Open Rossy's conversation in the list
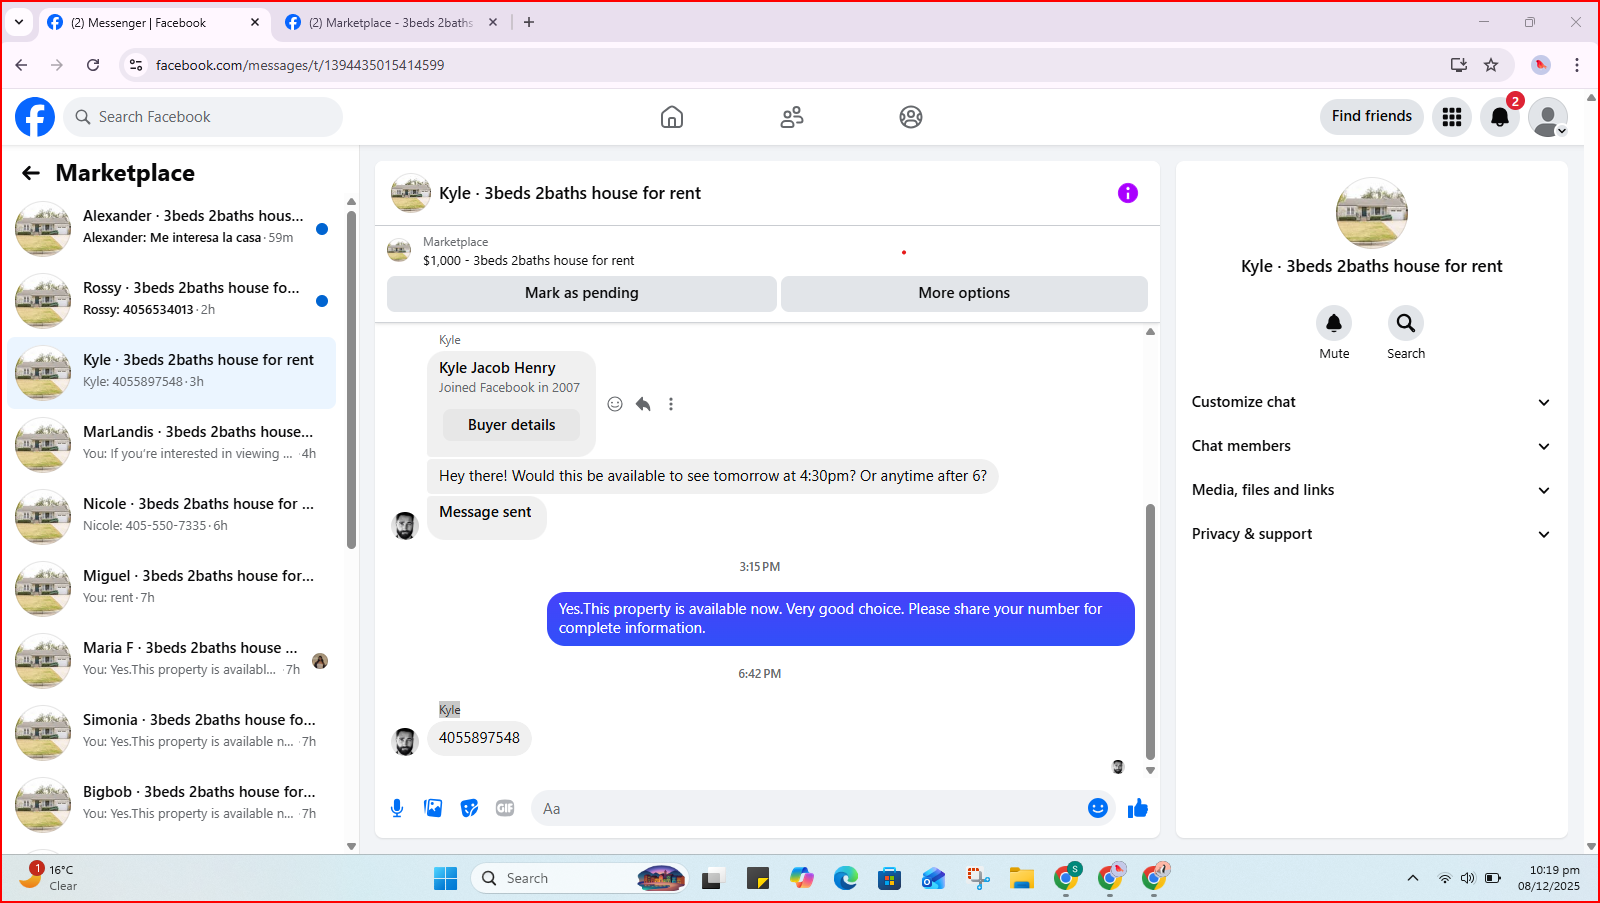 pyautogui.click(x=172, y=301)
